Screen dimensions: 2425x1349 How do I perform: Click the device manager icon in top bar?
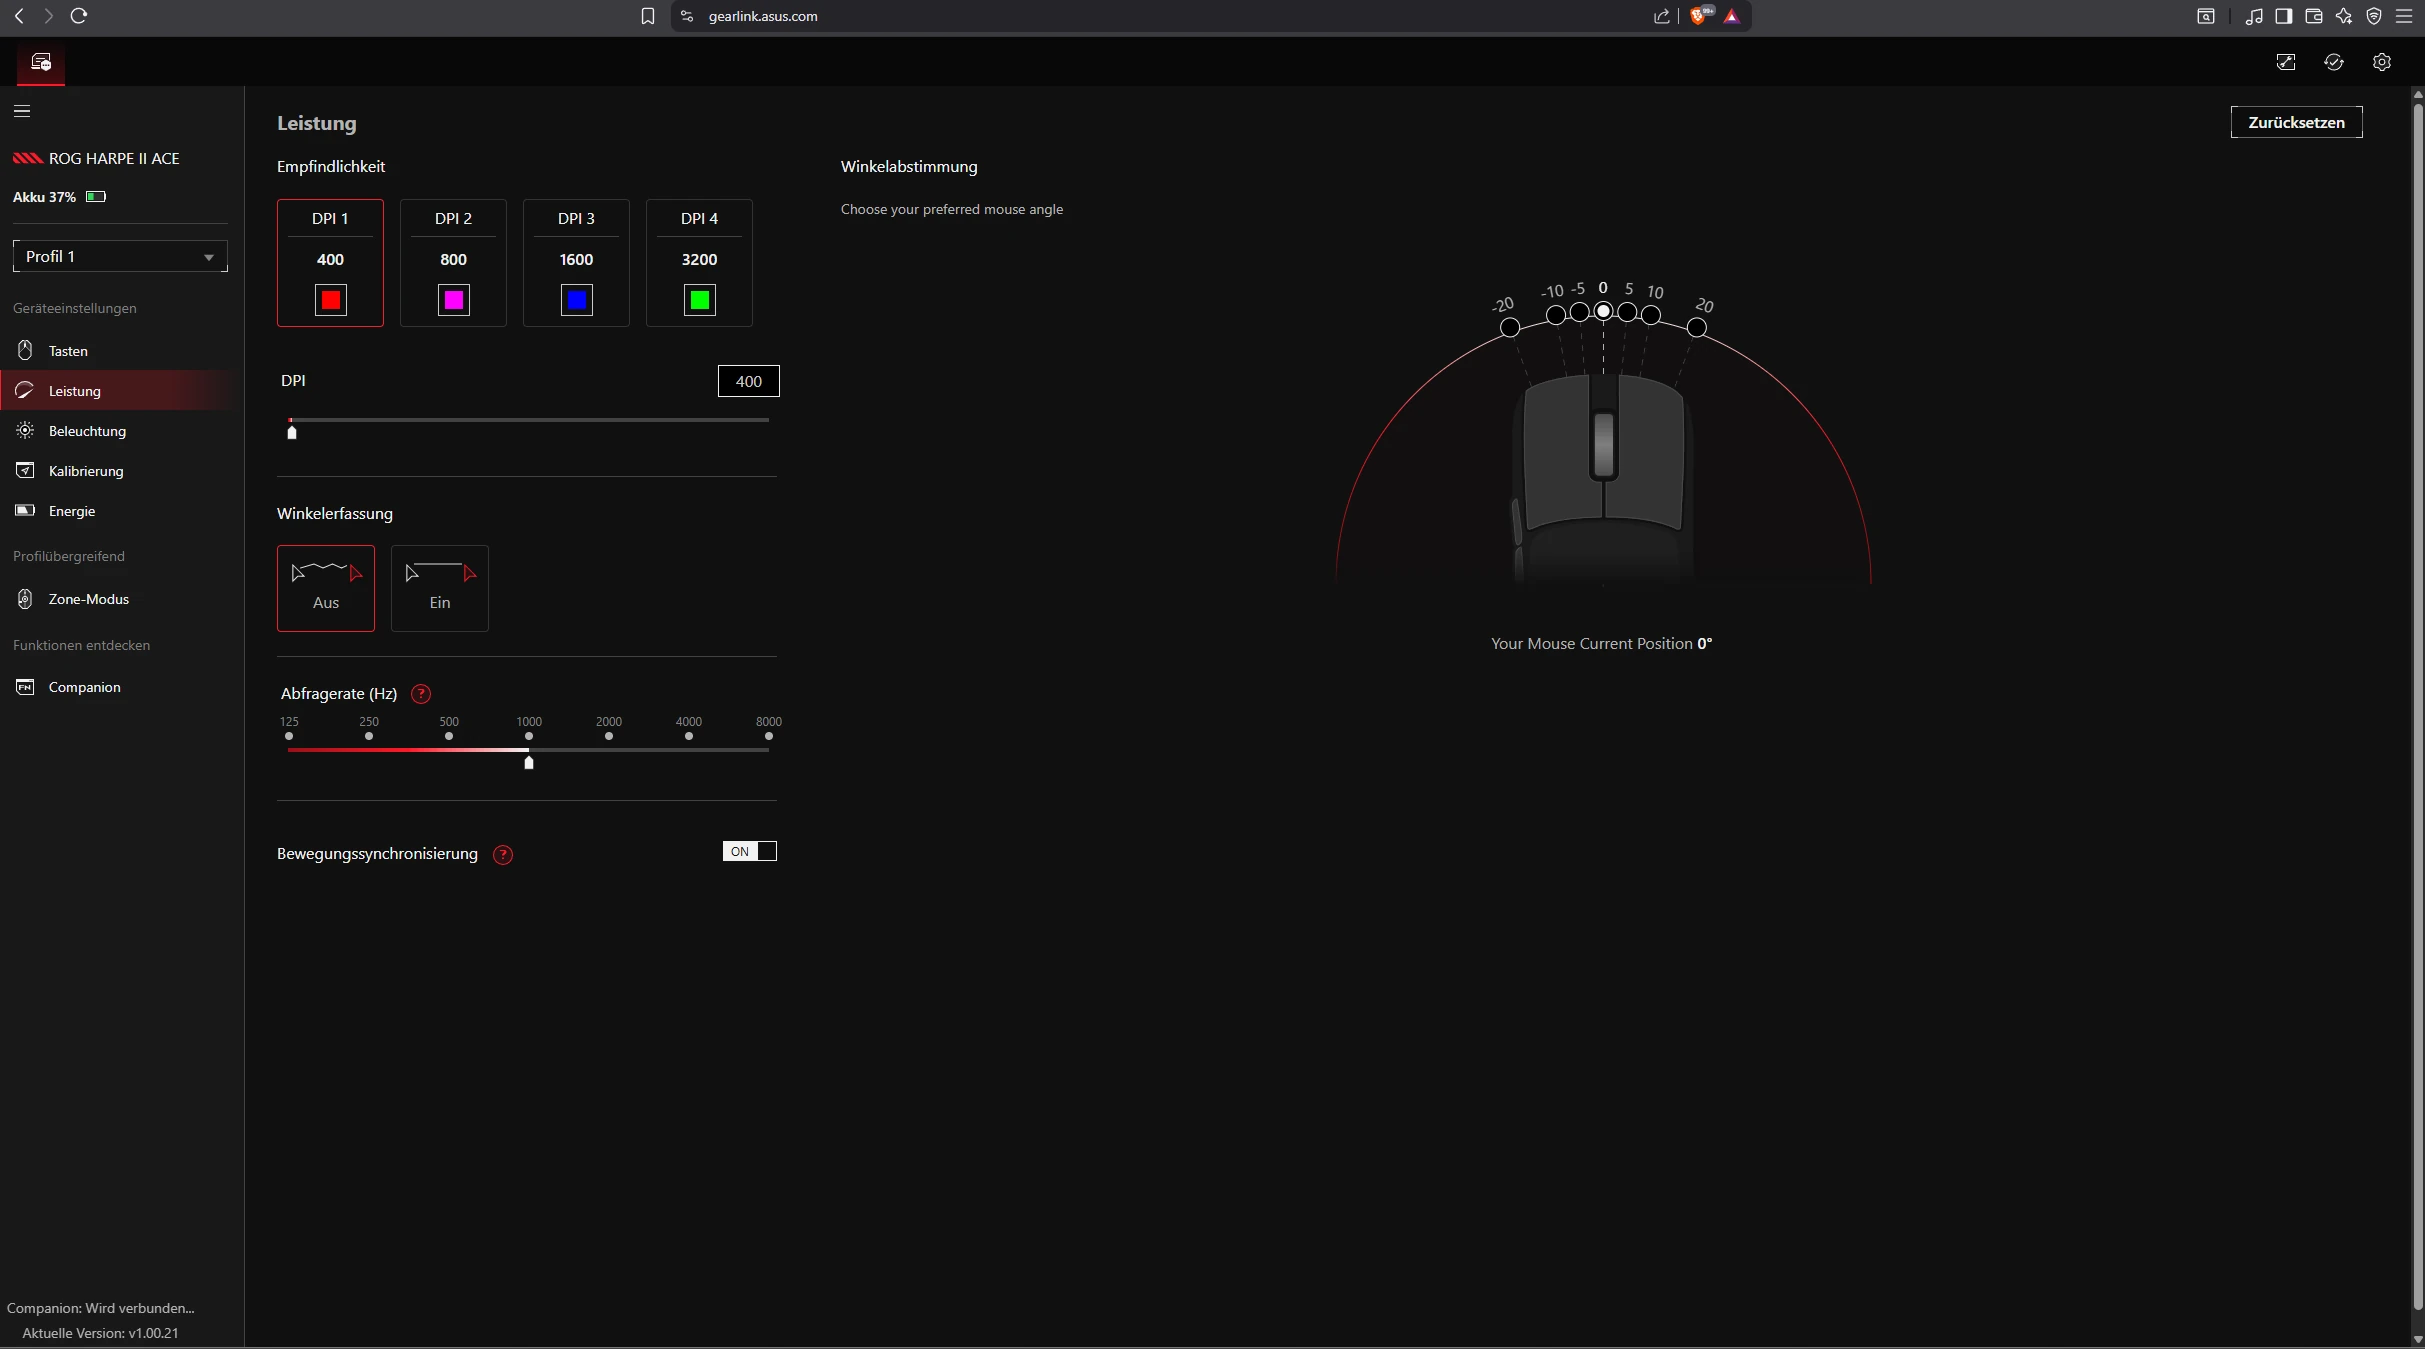41,63
